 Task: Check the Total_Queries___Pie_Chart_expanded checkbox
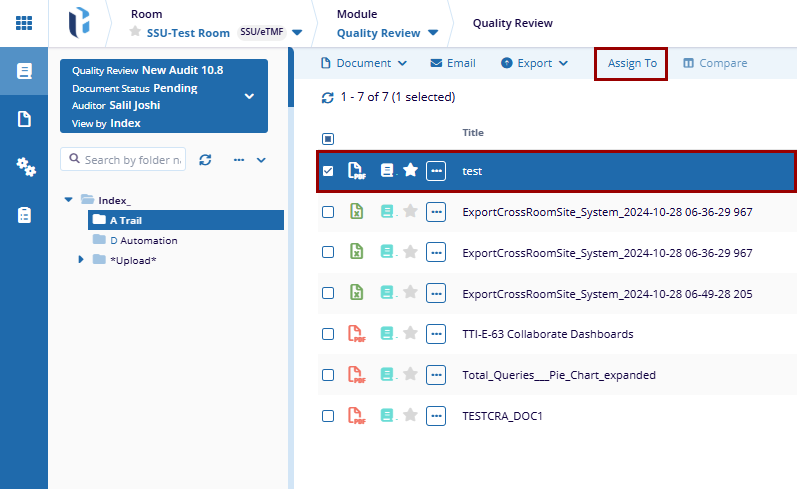(328, 375)
